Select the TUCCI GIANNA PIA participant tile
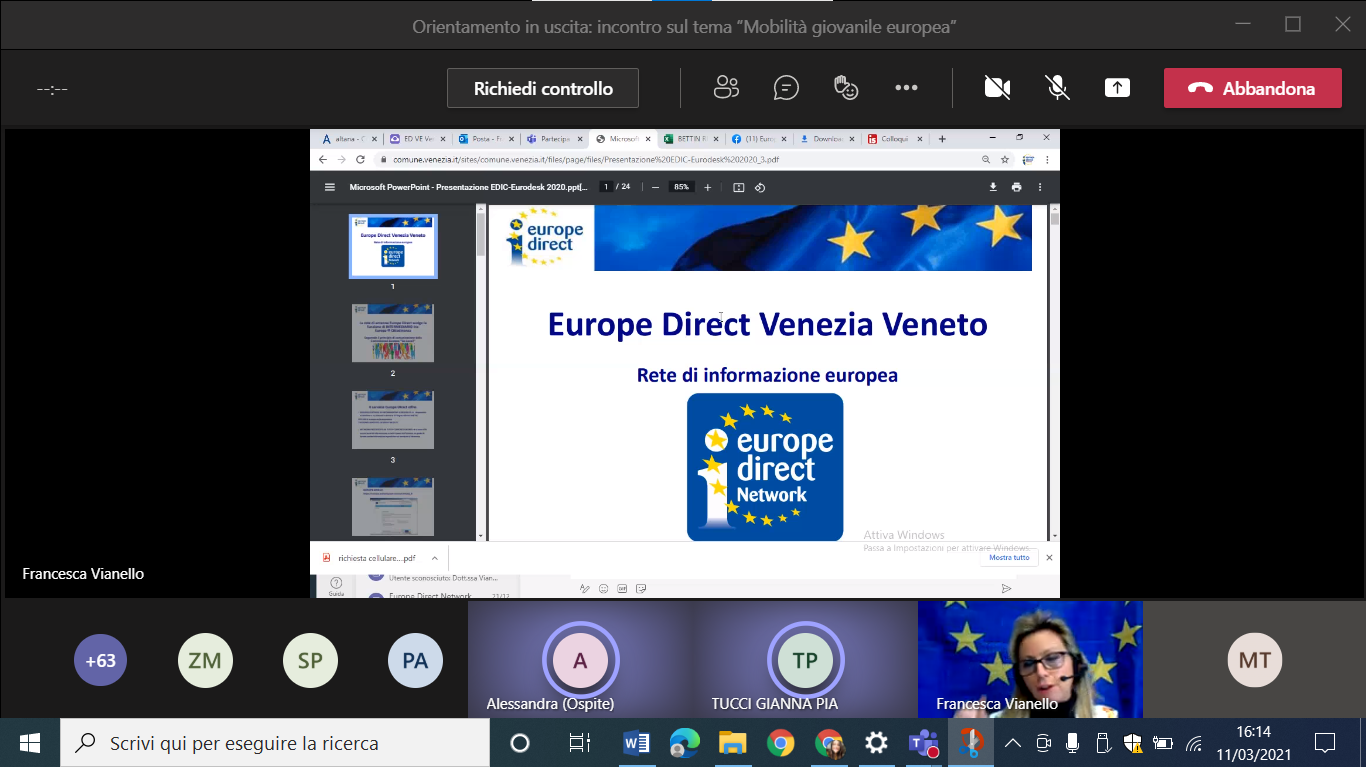1366x767 pixels. [x=805, y=660]
